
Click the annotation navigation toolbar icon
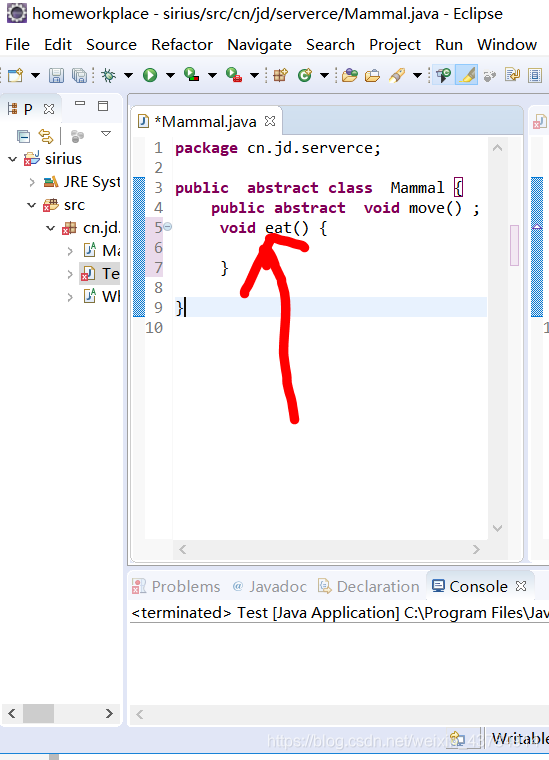tap(512, 75)
